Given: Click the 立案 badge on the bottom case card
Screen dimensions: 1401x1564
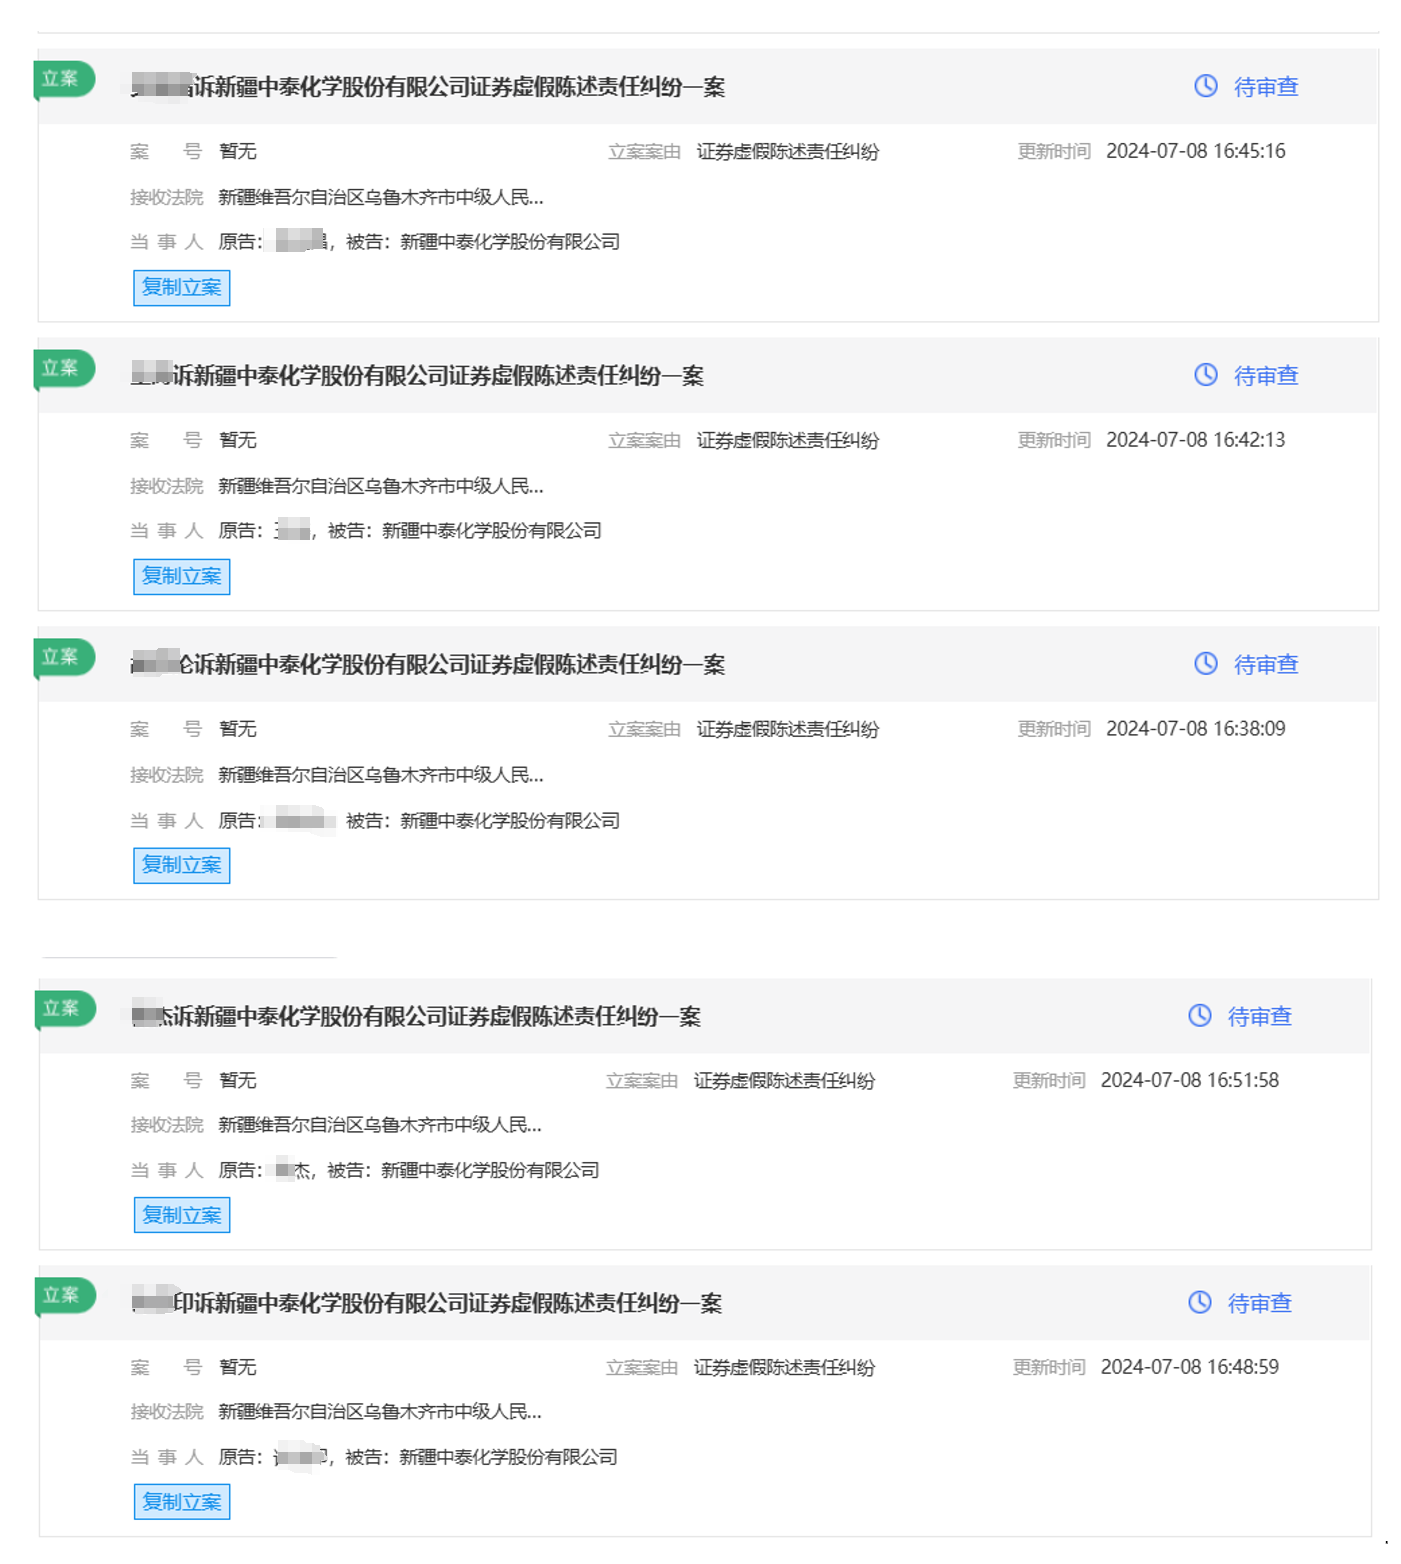Looking at the screenshot, I should point(62,1294).
